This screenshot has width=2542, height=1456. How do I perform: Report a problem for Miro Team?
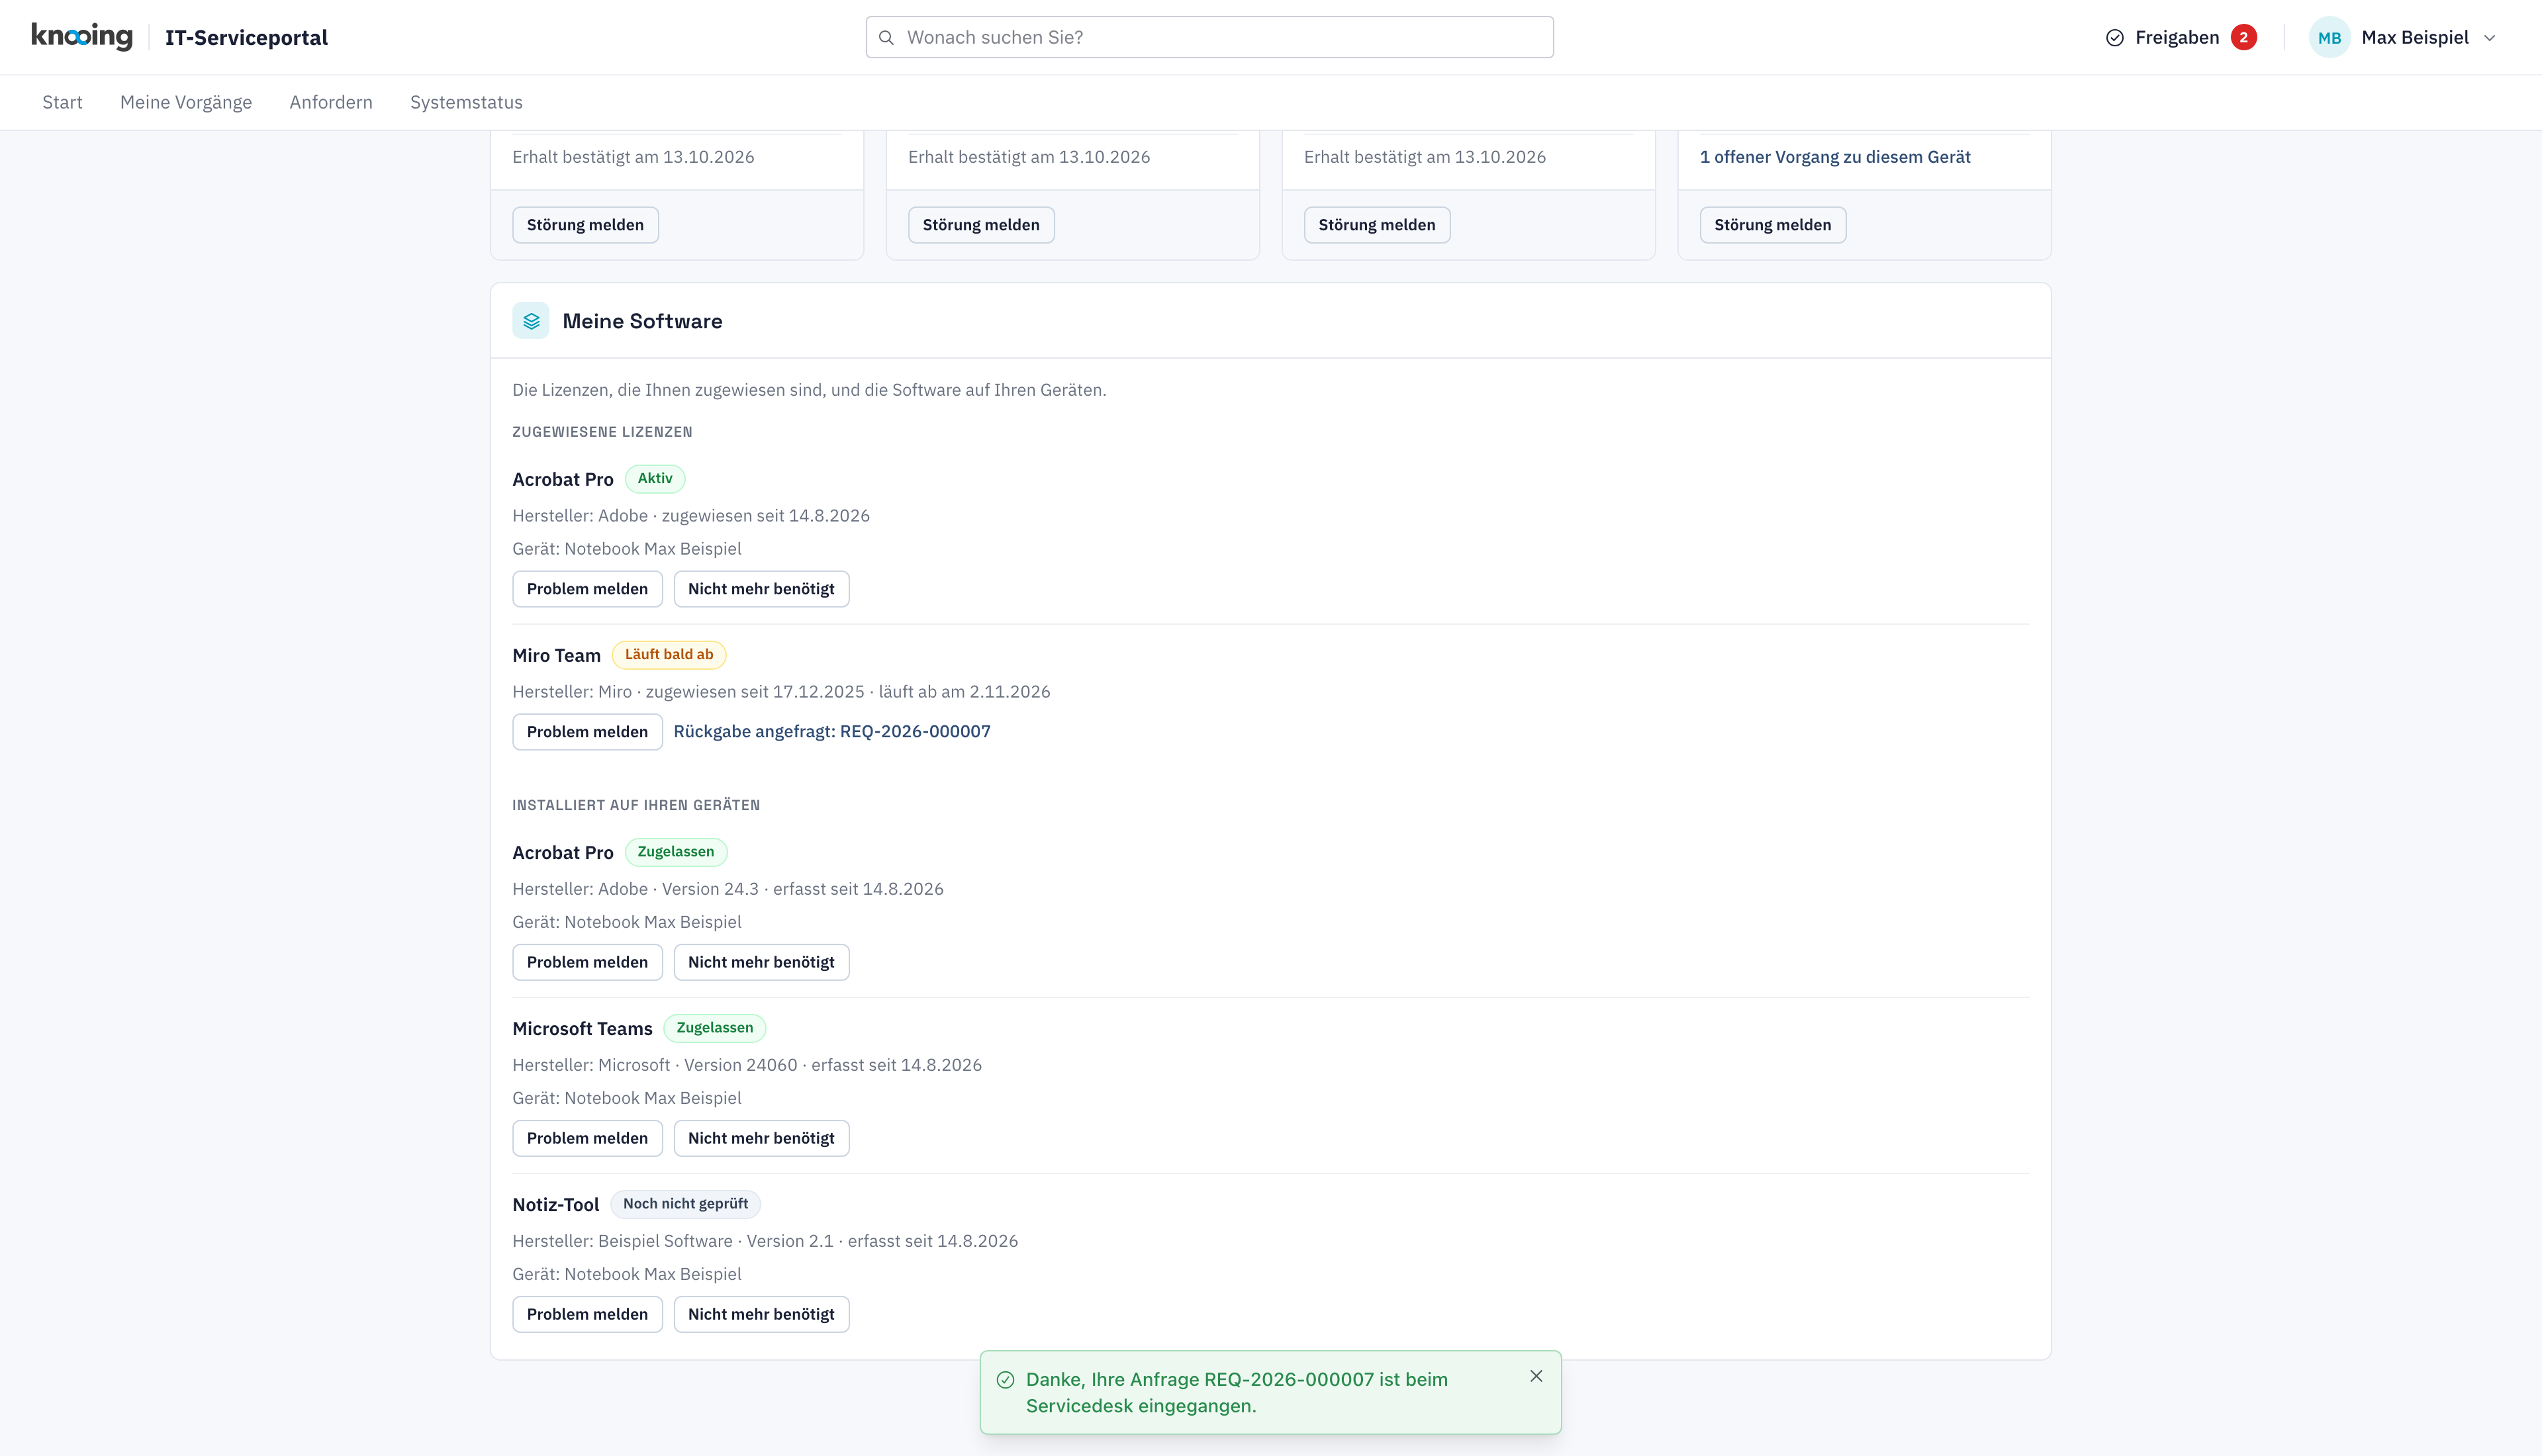pyautogui.click(x=587, y=732)
